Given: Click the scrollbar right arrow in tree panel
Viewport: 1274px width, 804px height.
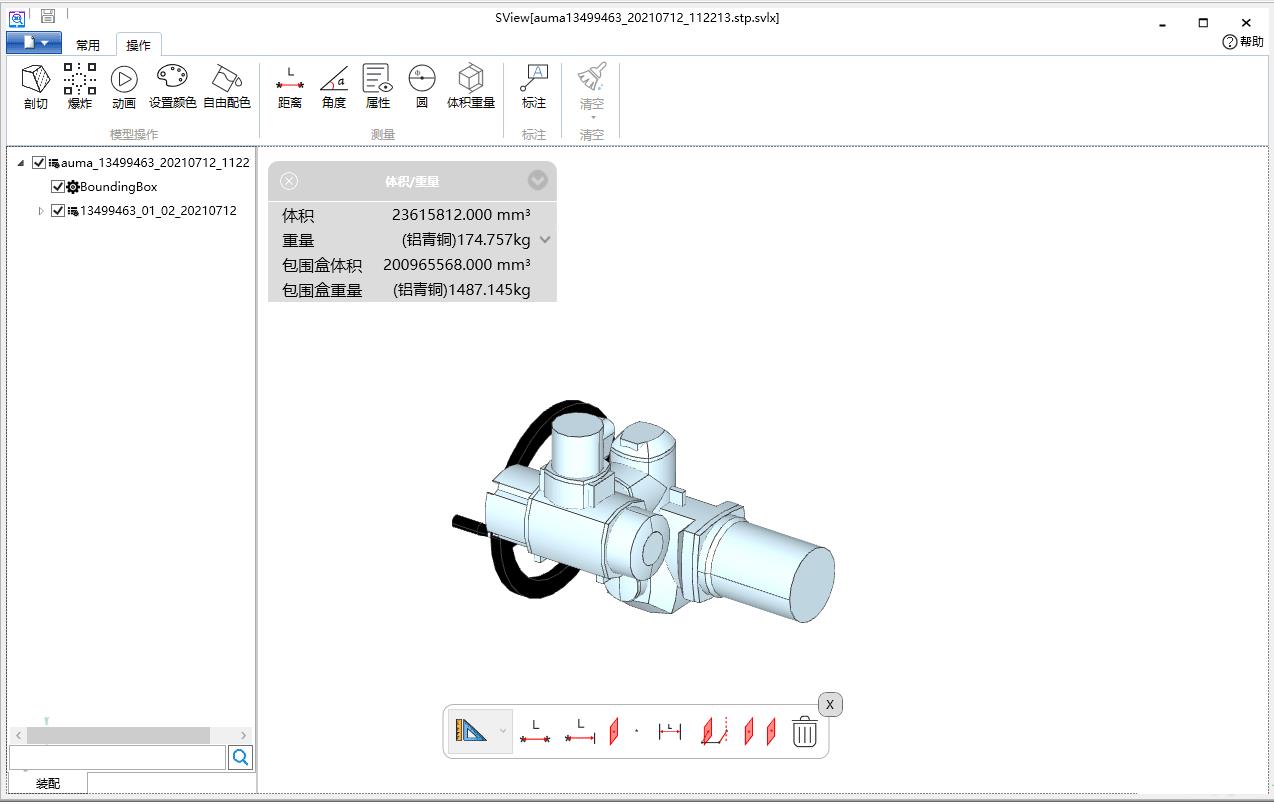Looking at the screenshot, I should coord(244,735).
